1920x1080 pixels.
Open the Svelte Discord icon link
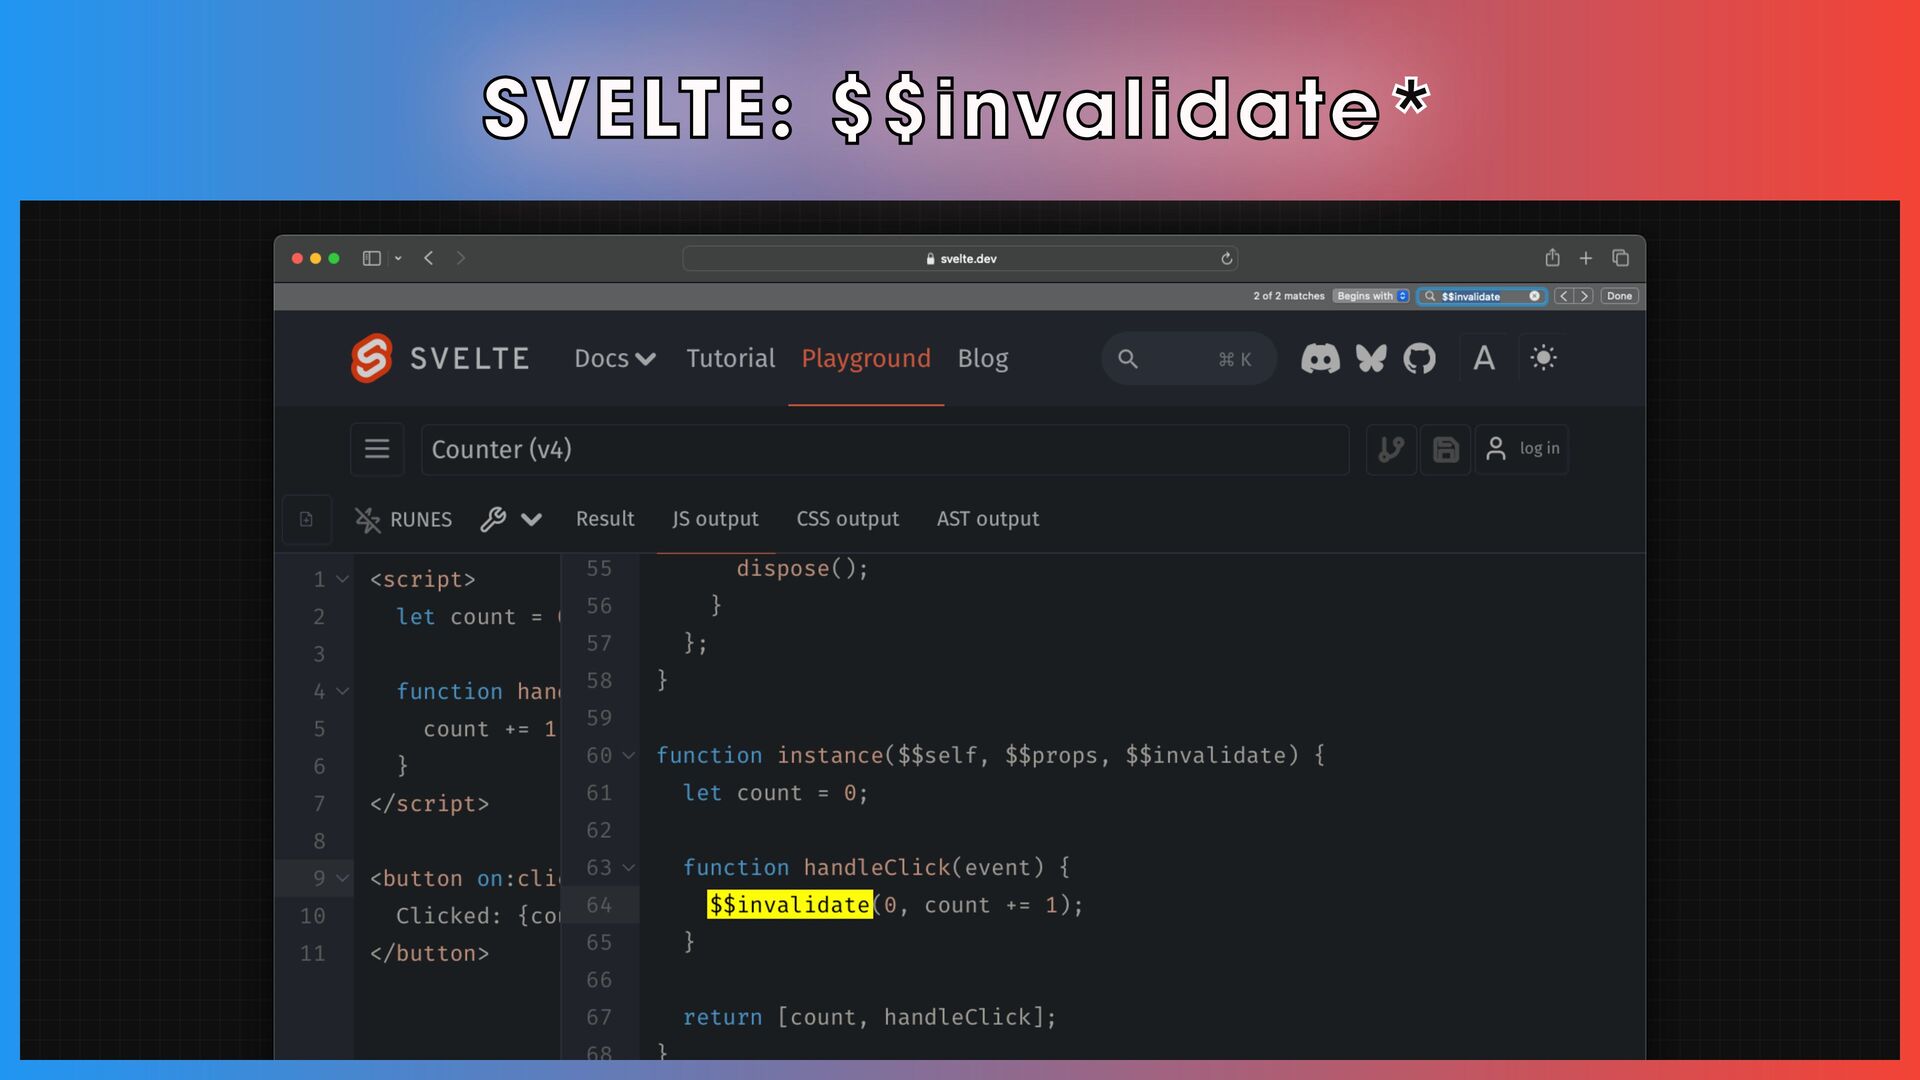(x=1320, y=358)
